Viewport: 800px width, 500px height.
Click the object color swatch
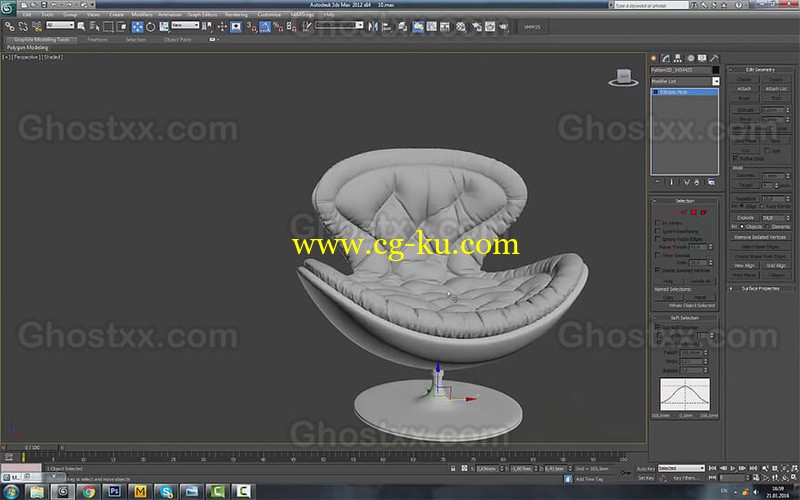[x=716, y=70]
